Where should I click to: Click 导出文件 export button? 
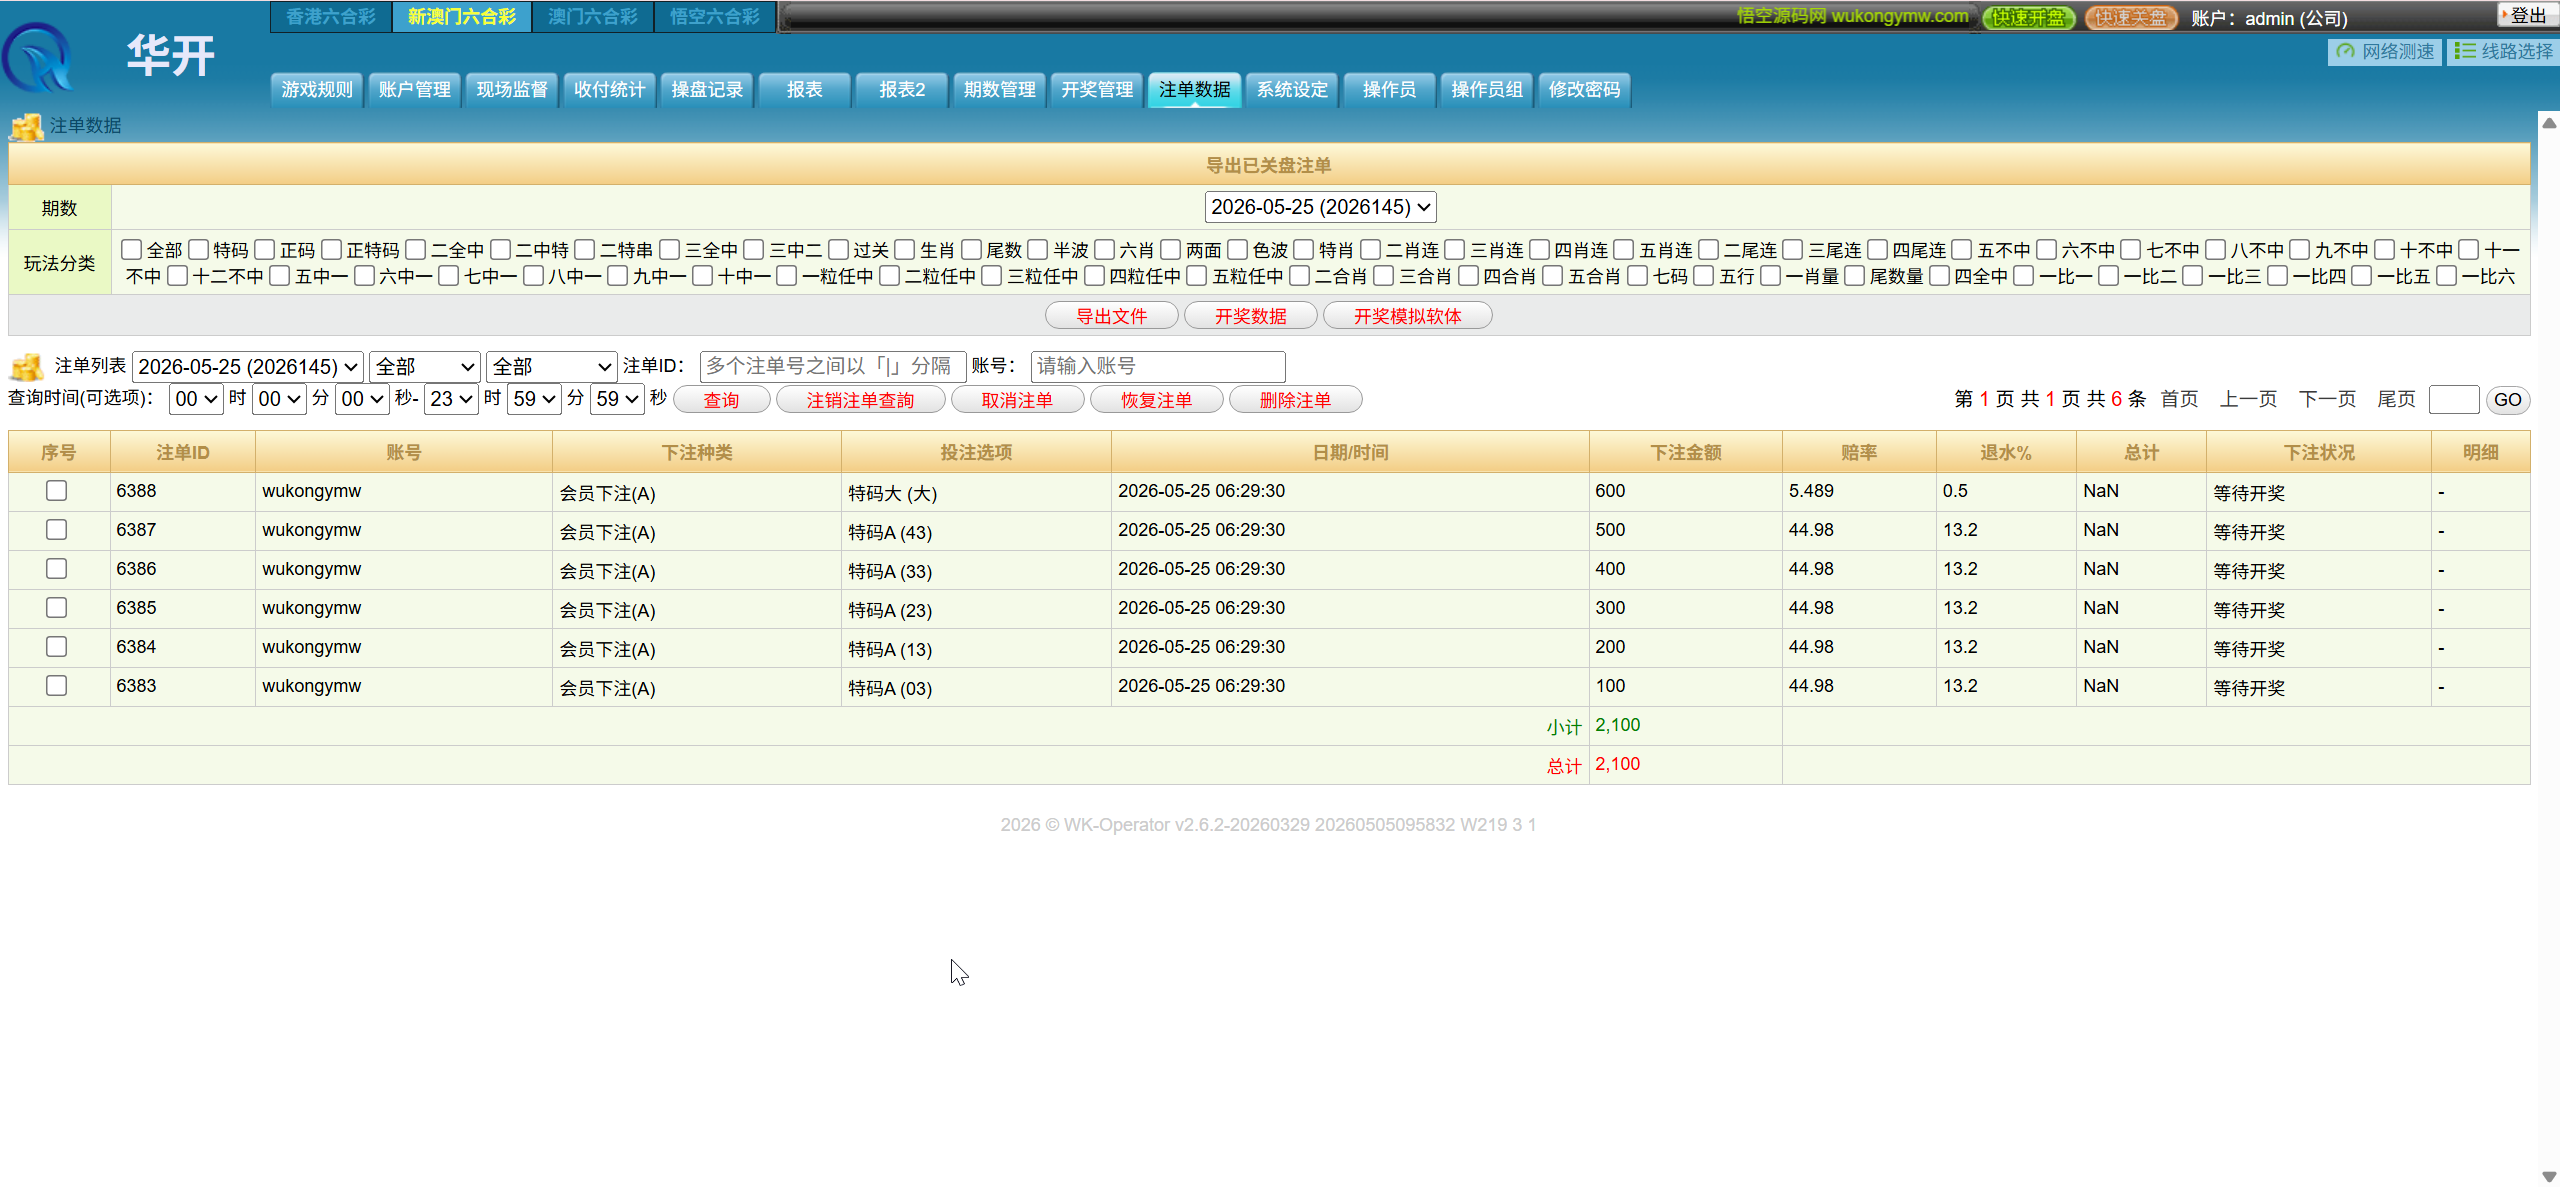1112,316
